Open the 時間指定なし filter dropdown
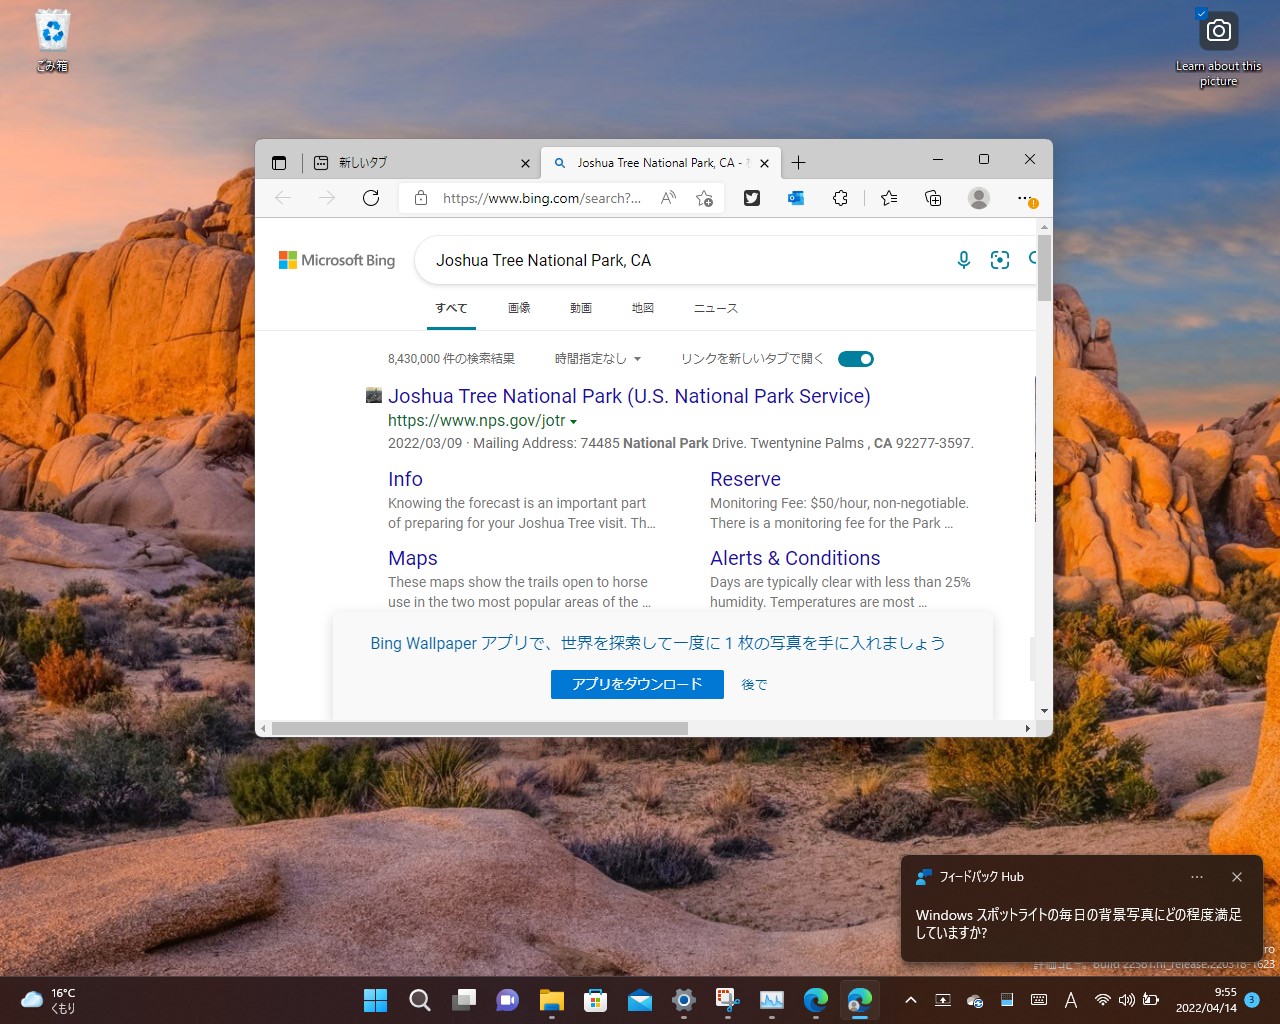The width and height of the screenshot is (1280, 1024). coord(598,358)
